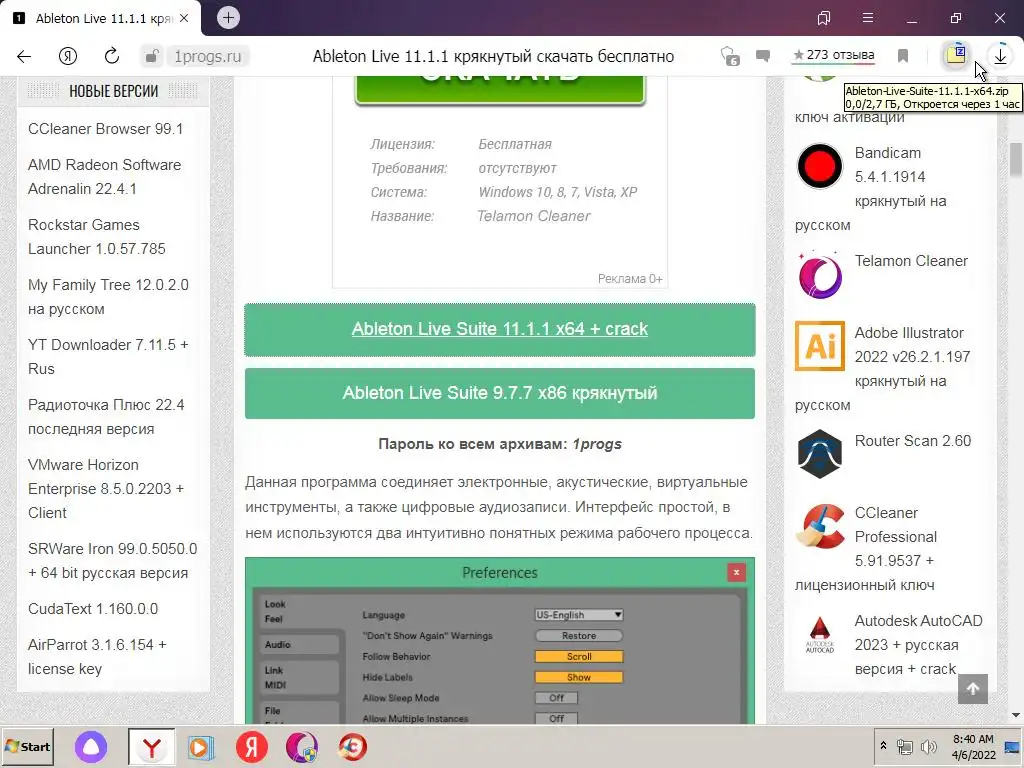Open the downloads arrow button
This screenshot has width=1024, height=768.
coord(1000,56)
